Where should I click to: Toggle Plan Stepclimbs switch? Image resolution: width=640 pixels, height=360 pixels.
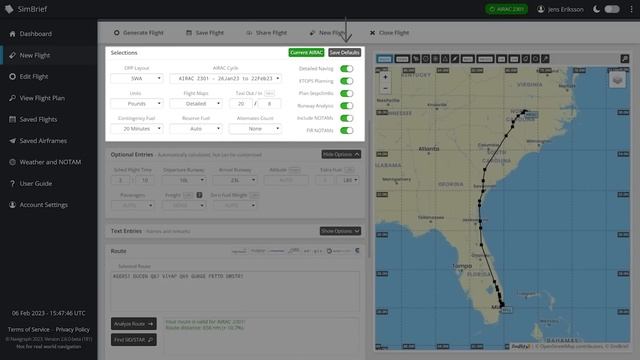347,93
